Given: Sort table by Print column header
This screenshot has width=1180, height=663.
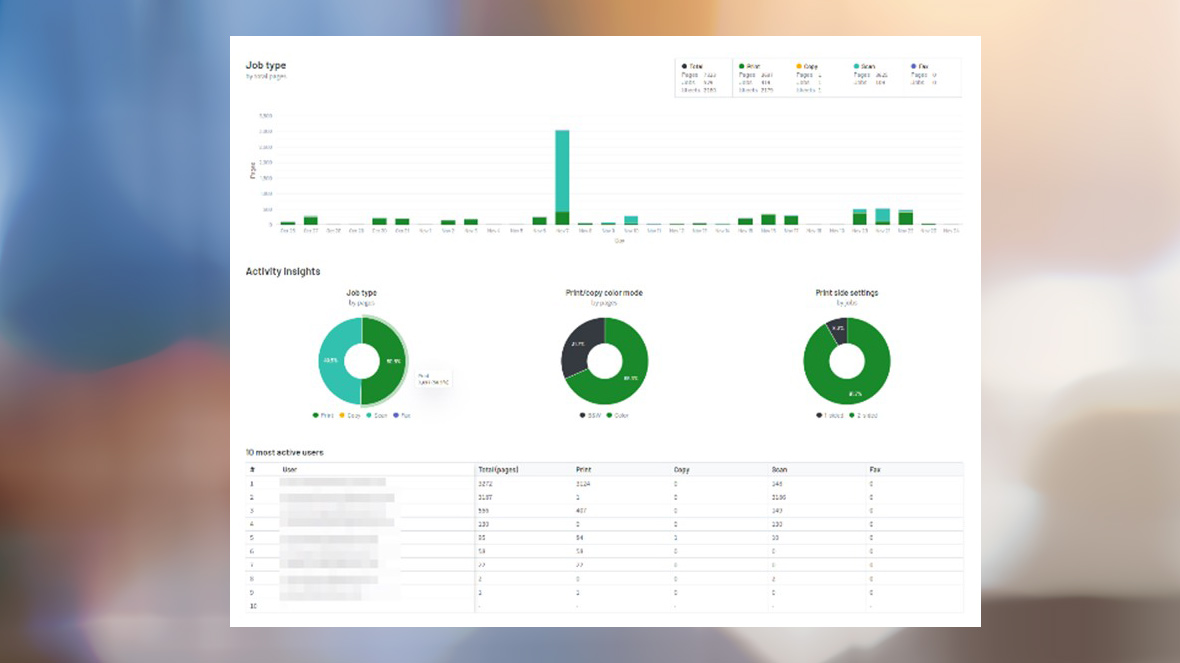Looking at the screenshot, I should [584, 468].
